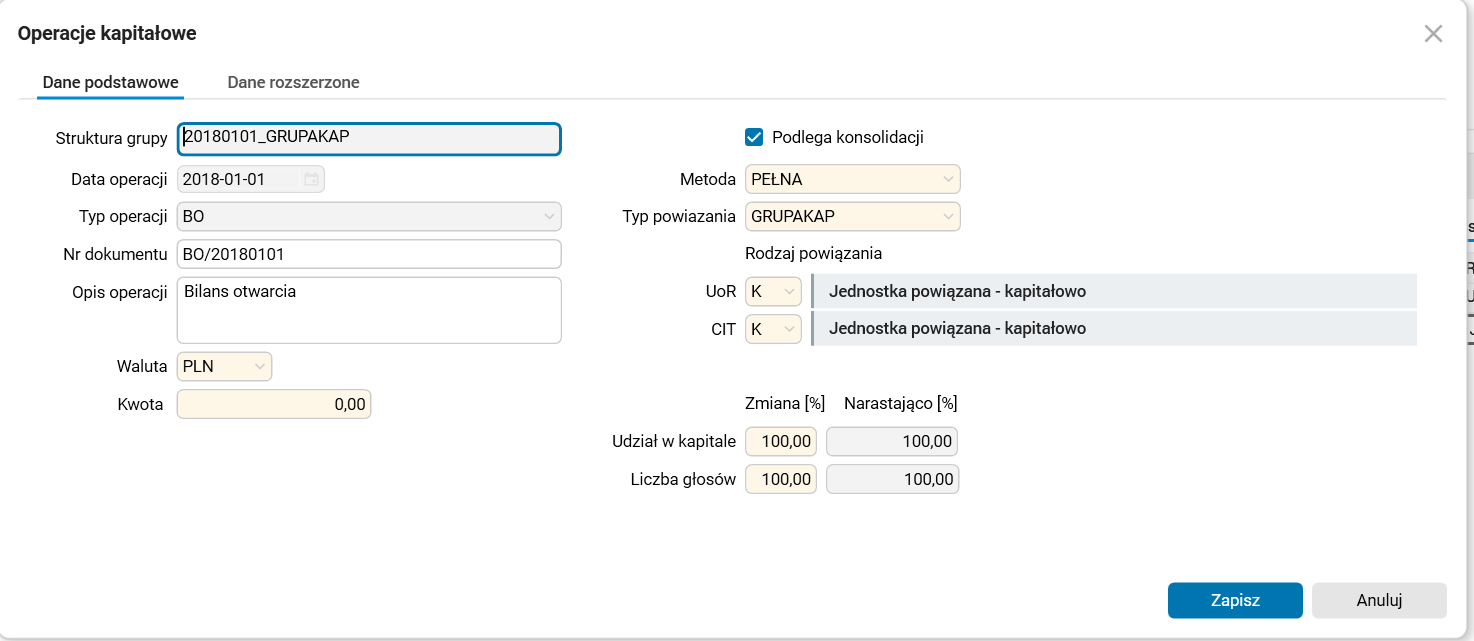
Task: Select the Kwota amount field
Action: click(272, 403)
